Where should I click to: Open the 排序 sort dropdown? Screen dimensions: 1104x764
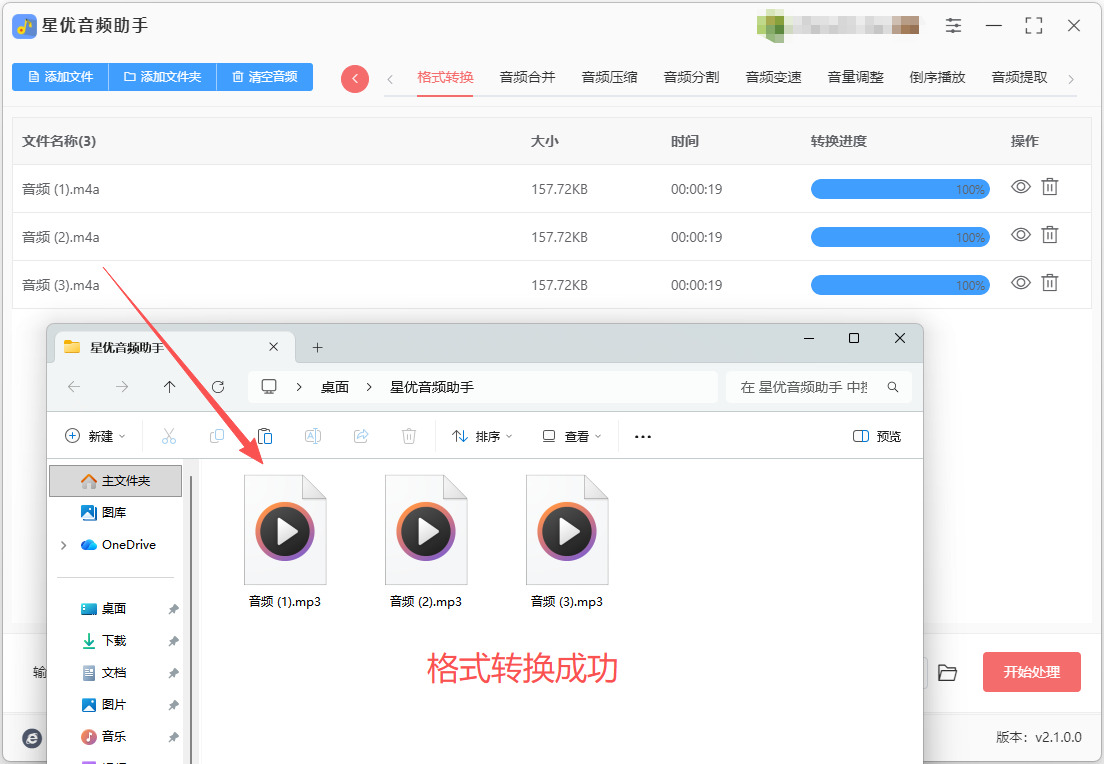click(x=482, y=436)
